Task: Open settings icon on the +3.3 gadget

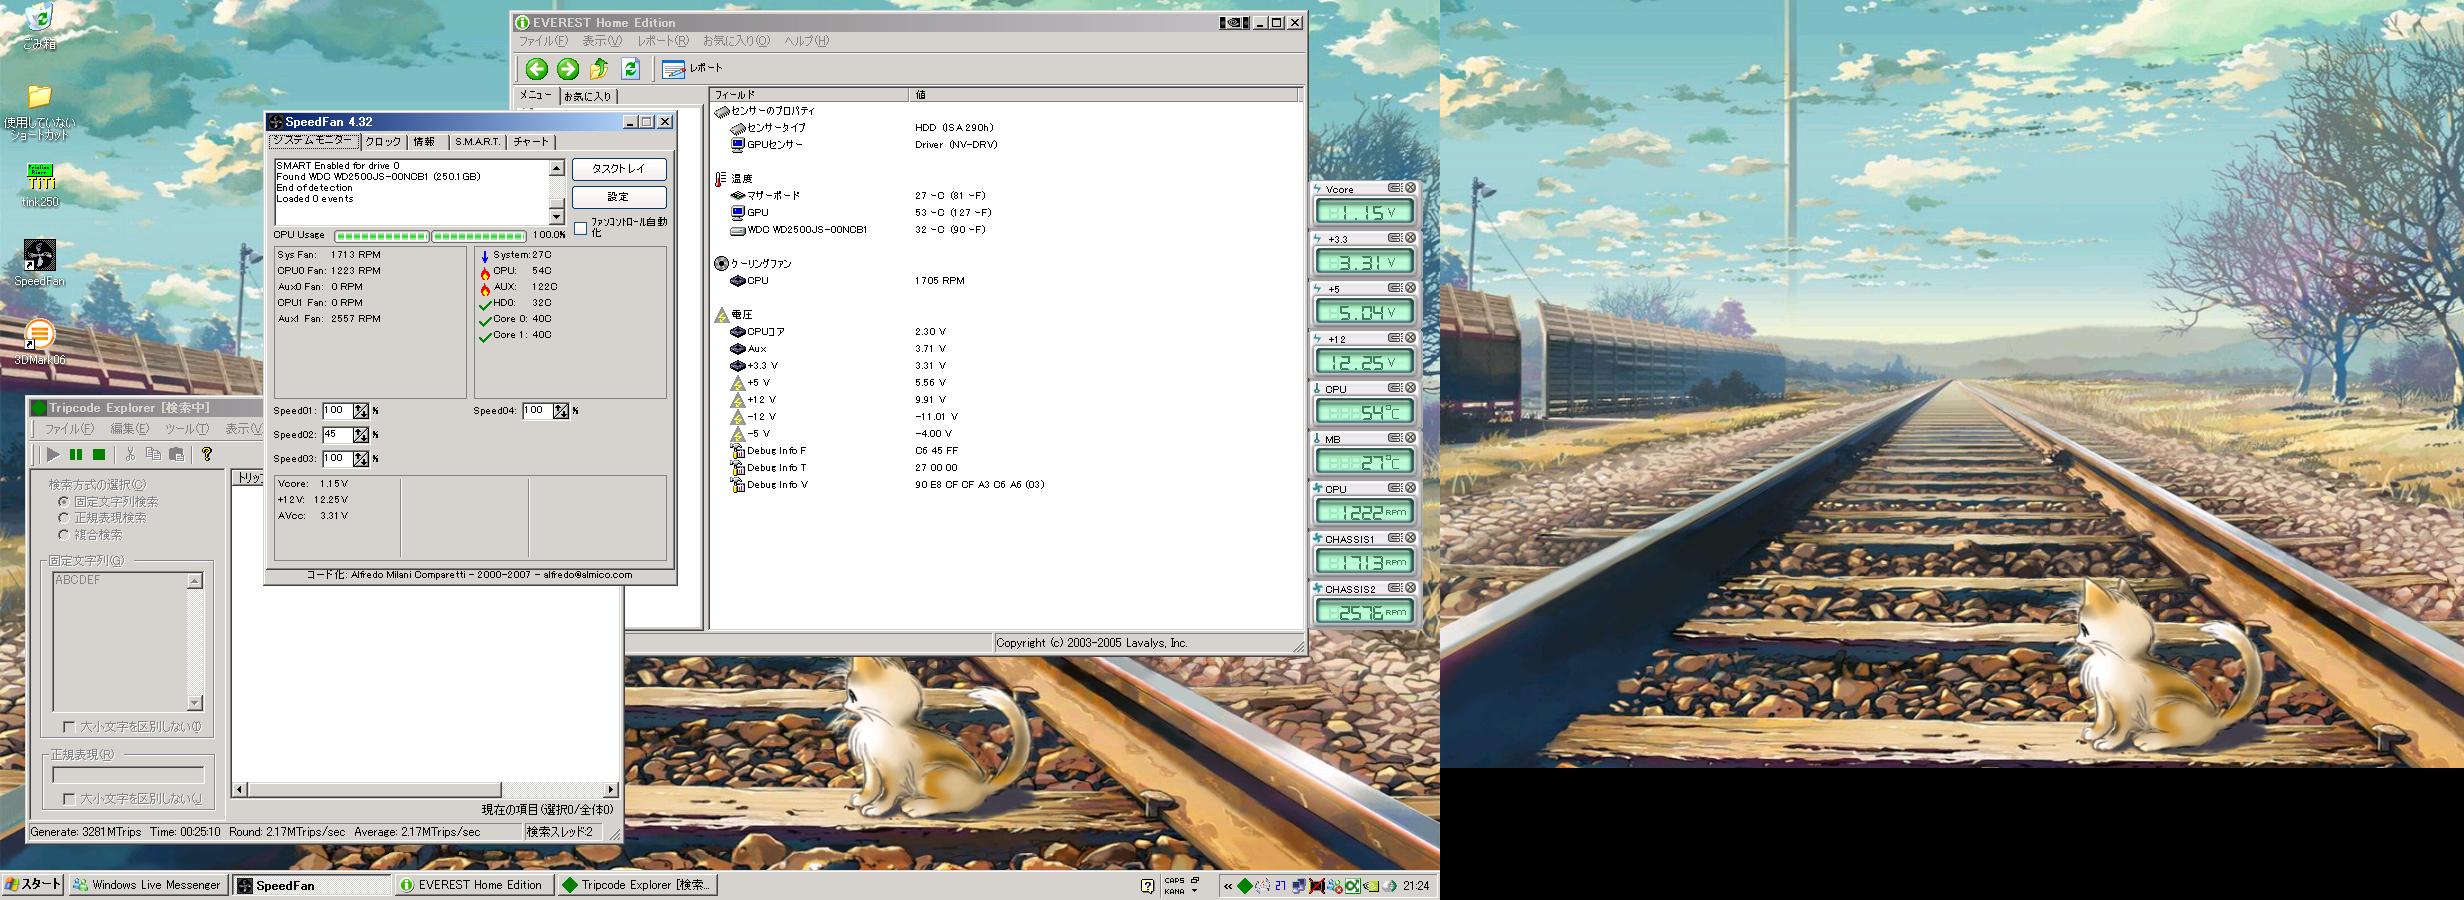Action: 1394,238
